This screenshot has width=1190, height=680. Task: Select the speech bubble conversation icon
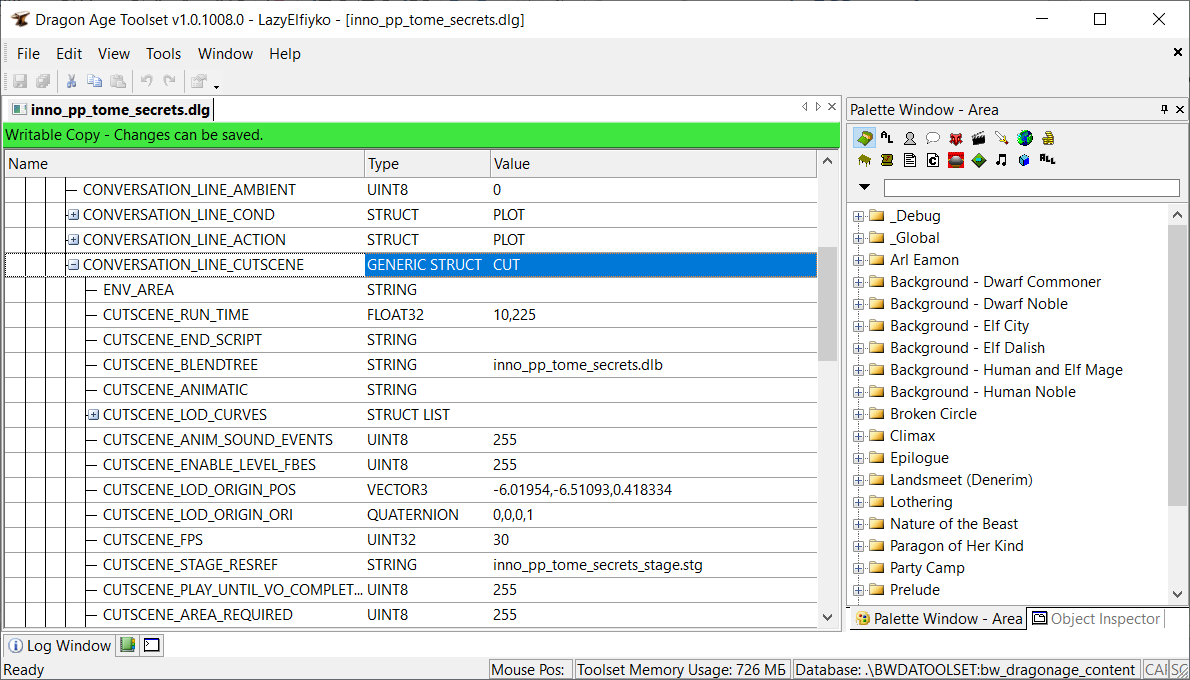coord(933,138)
